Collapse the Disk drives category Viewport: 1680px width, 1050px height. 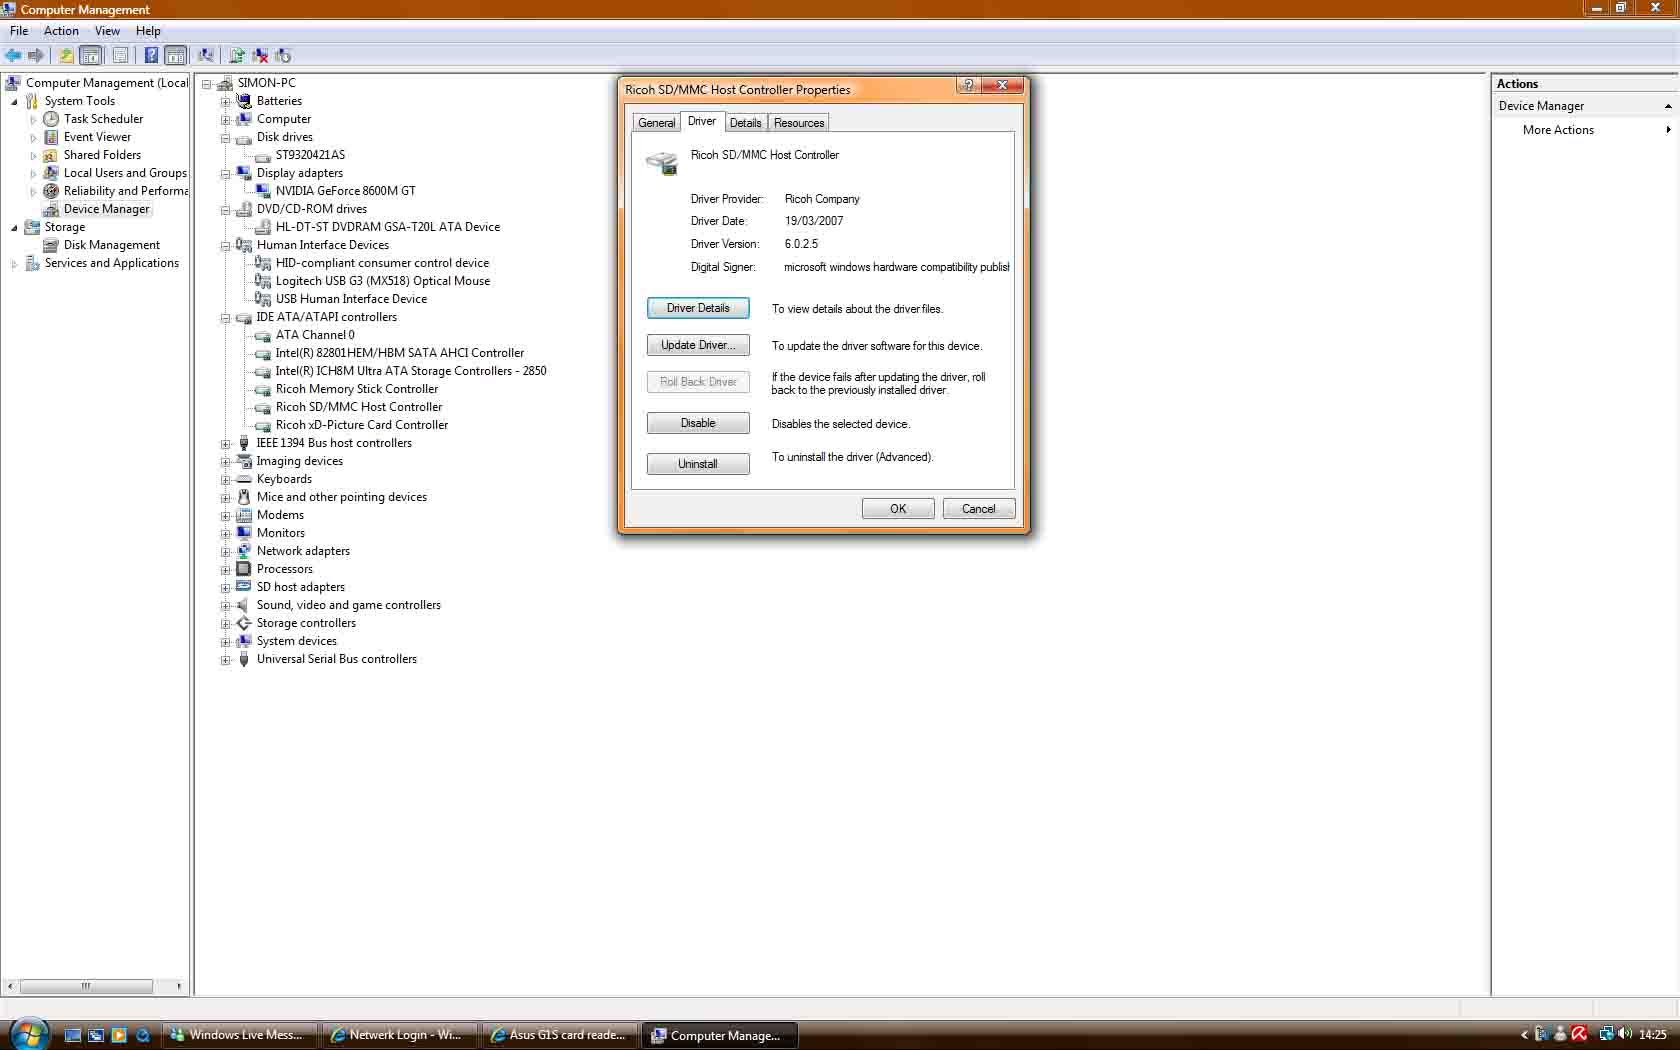point(225,138)
